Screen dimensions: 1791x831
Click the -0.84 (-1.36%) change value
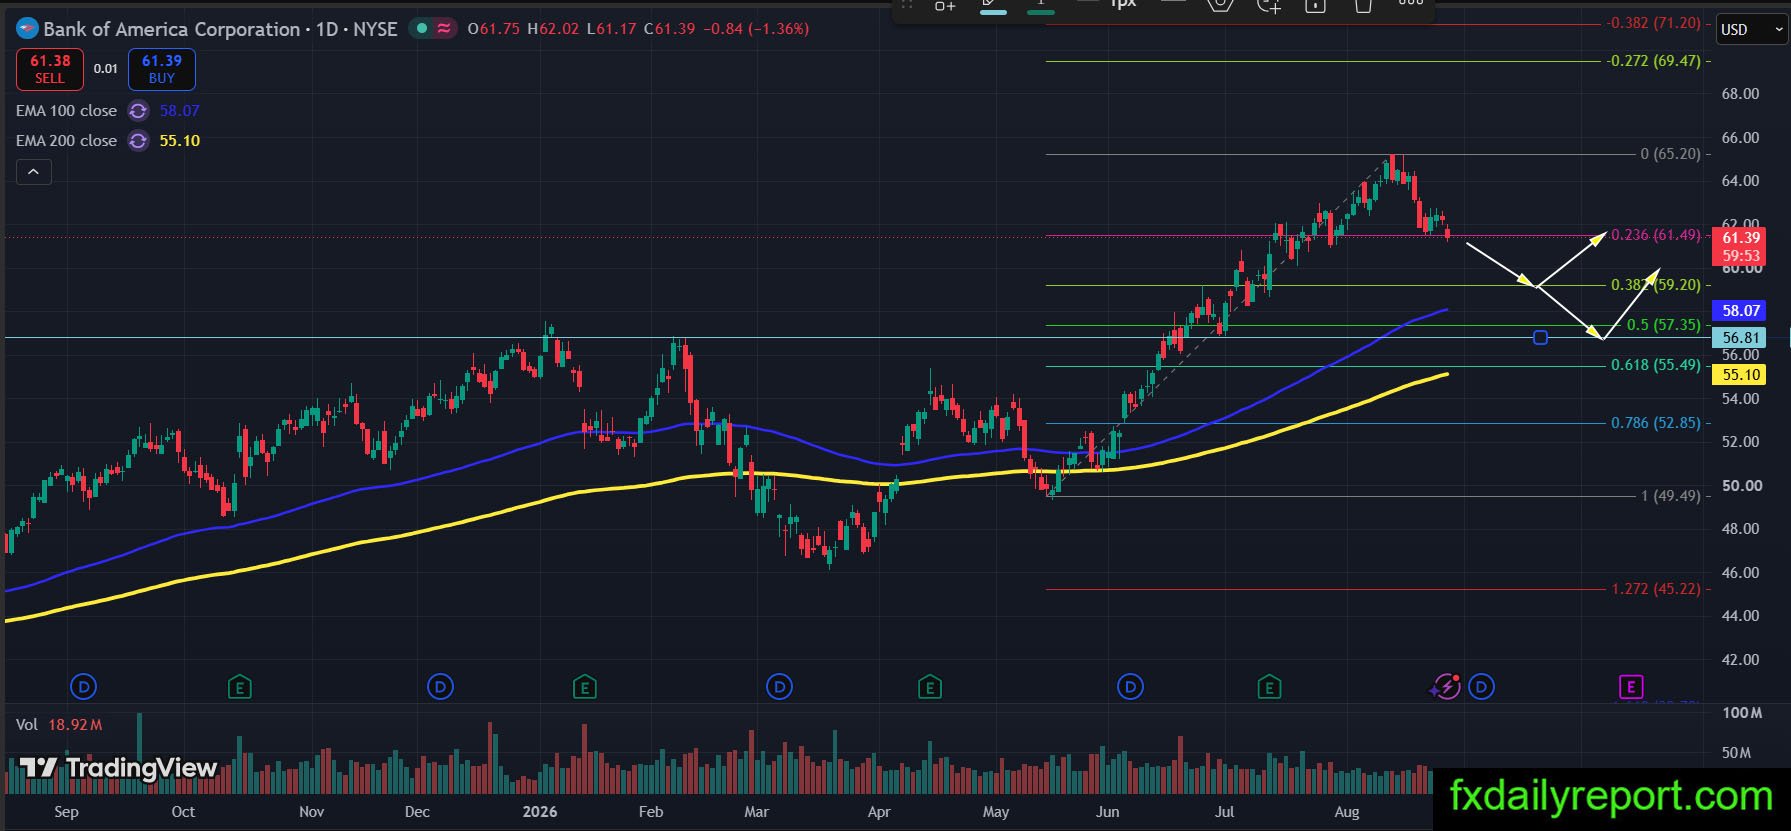click(x=756, y=29)
